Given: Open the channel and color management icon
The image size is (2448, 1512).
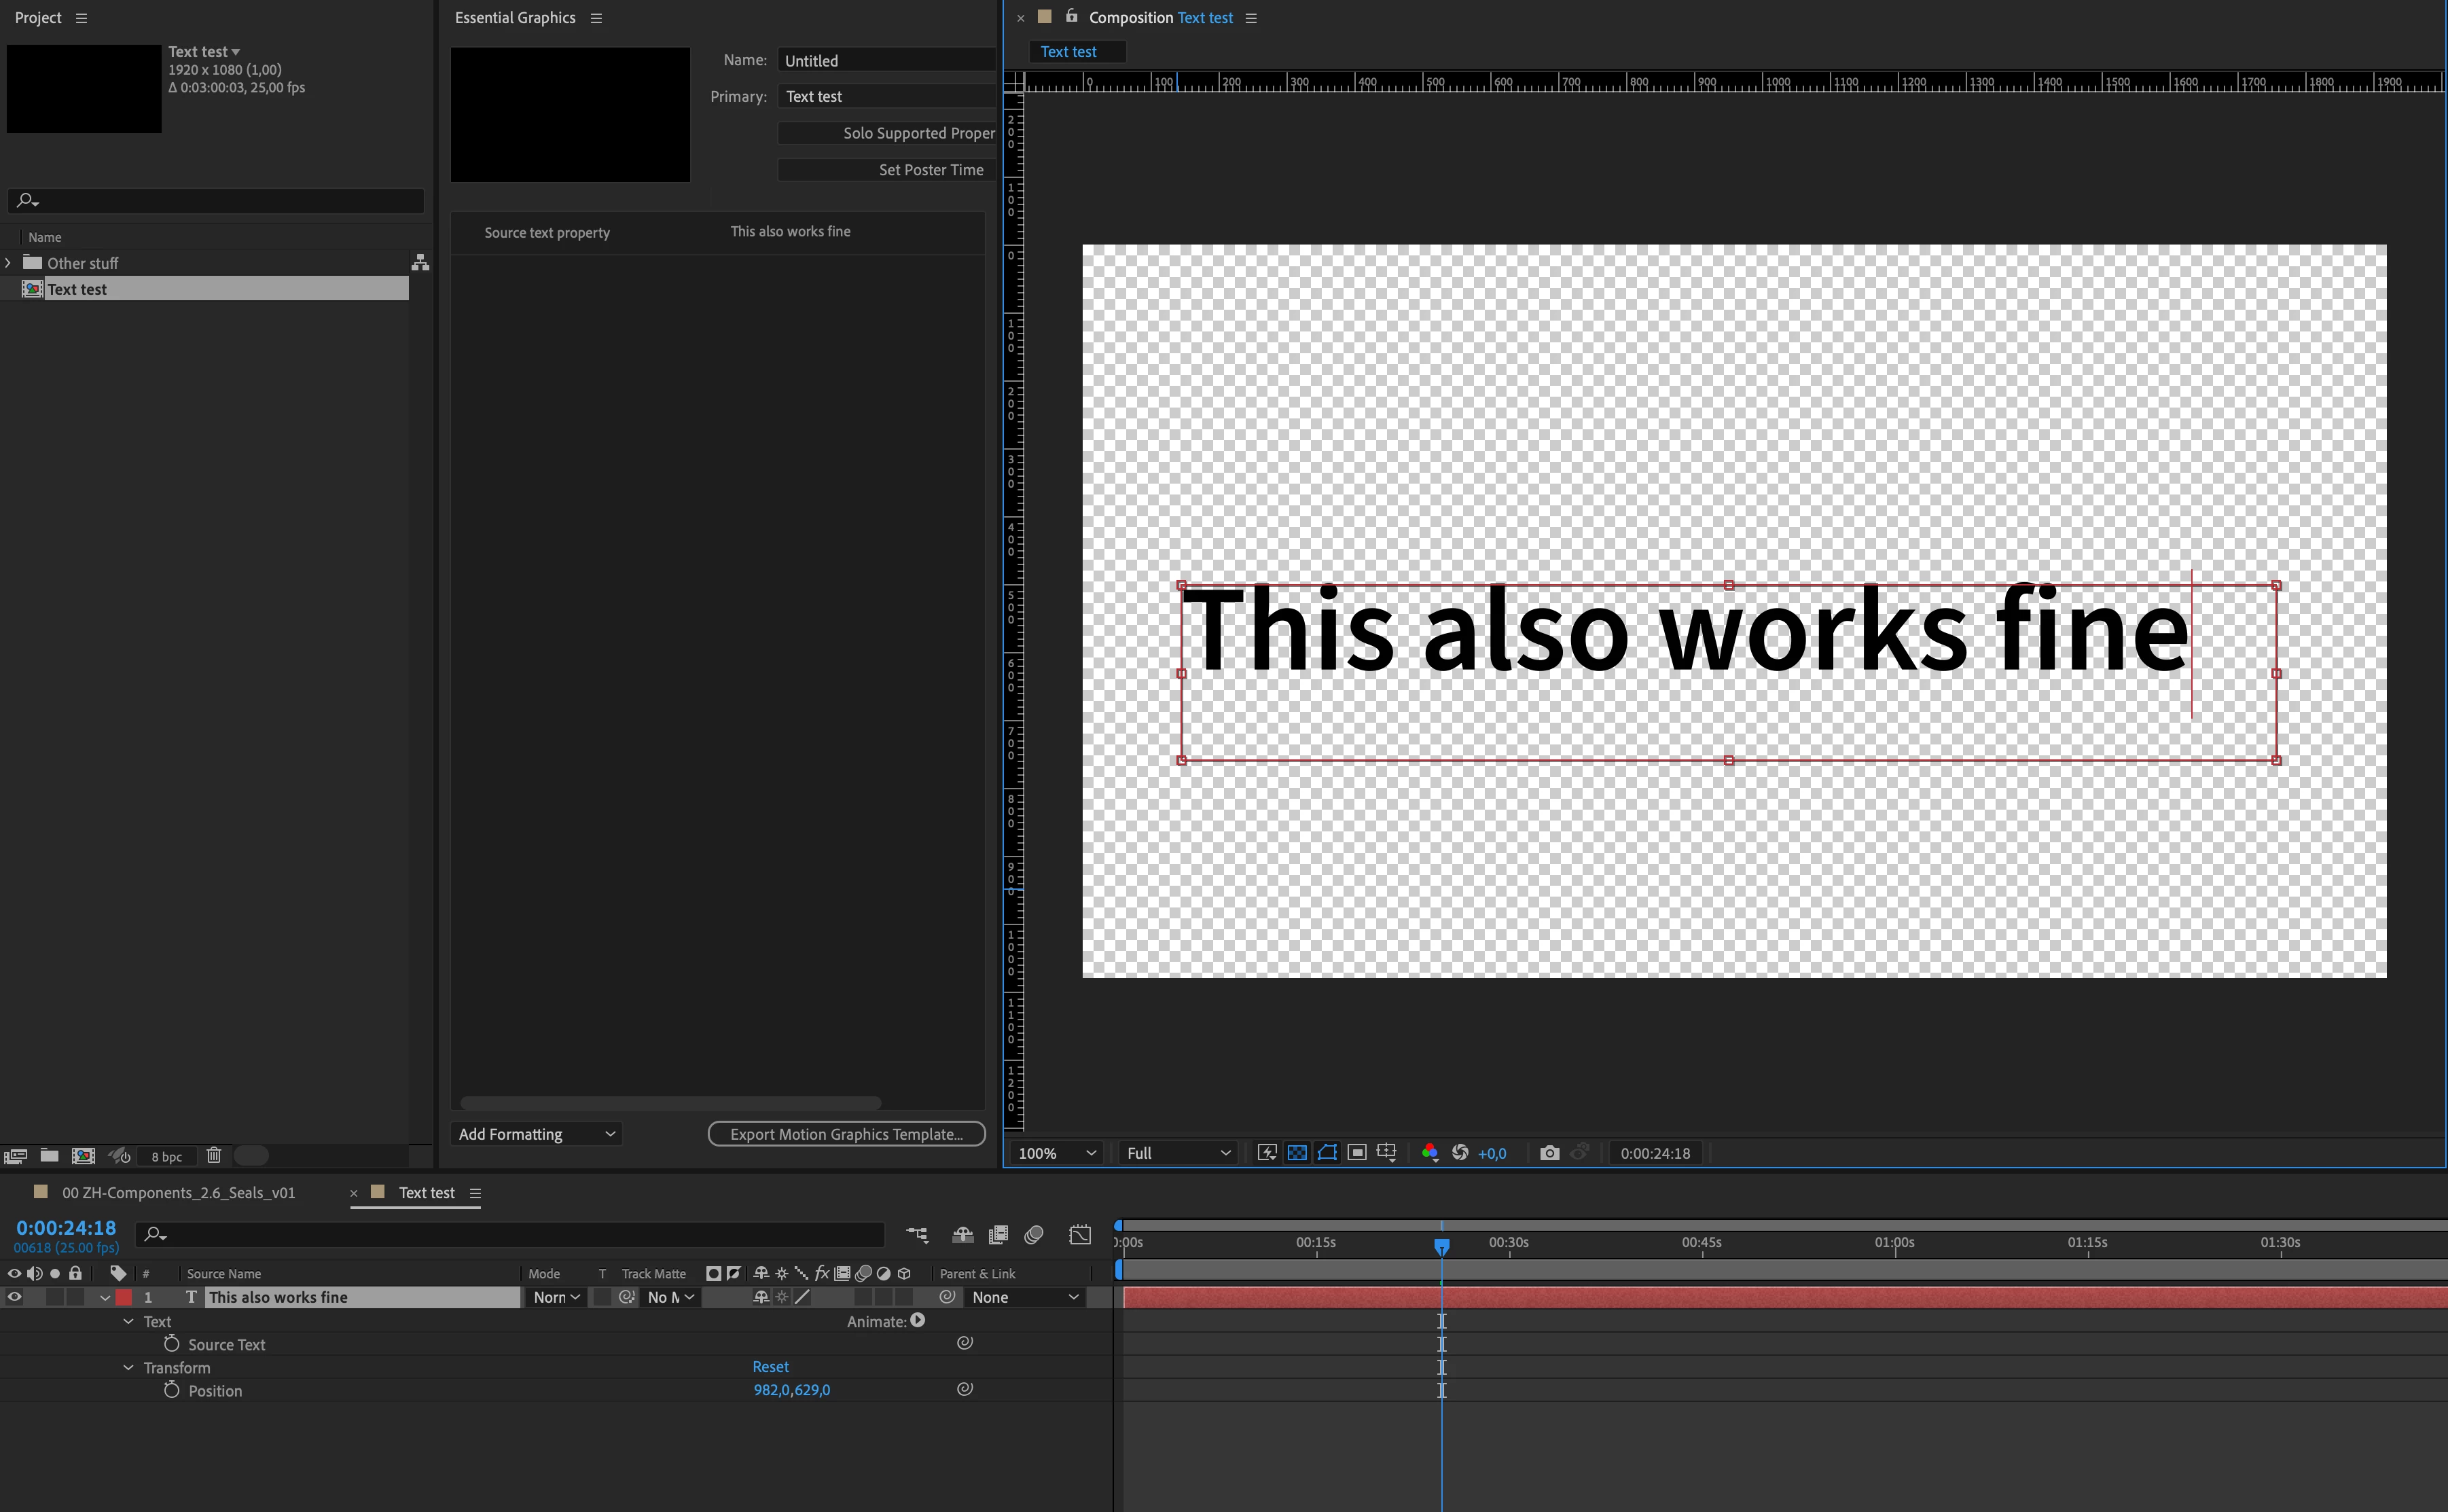Looking at the screenshot, I should click(1430, 1153).
